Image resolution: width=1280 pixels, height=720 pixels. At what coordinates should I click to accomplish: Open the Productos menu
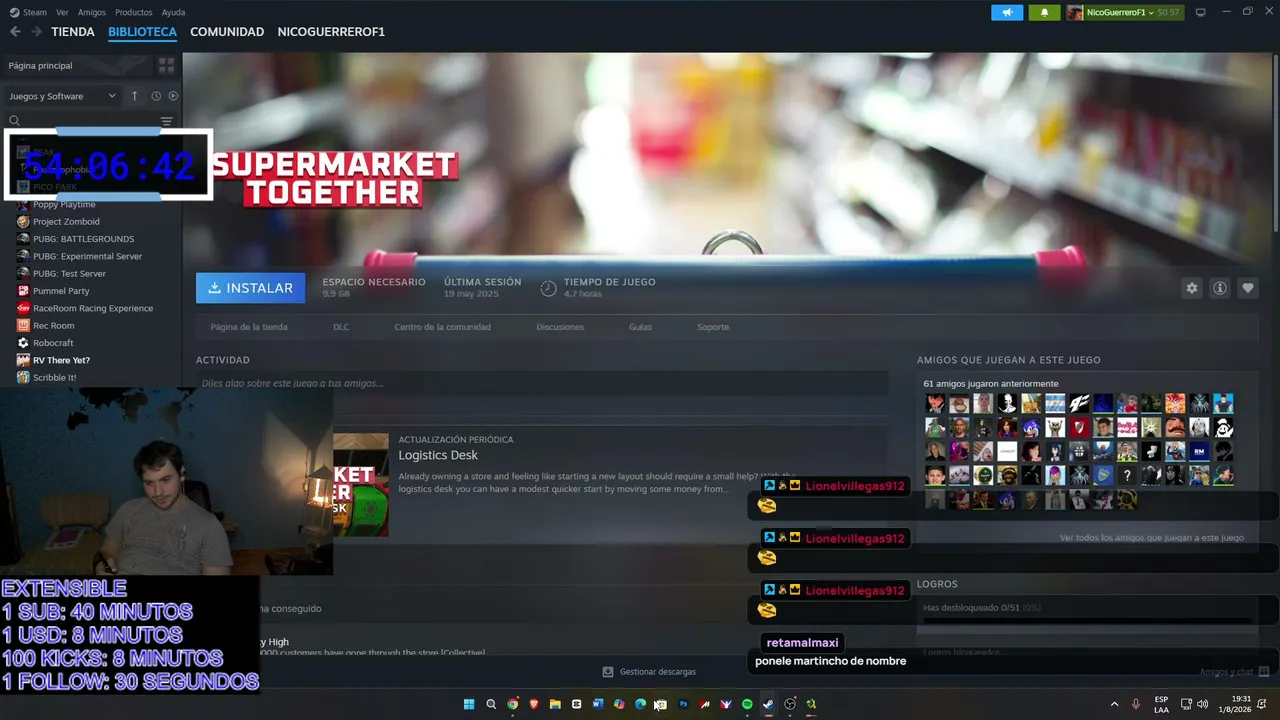[134, 12]
